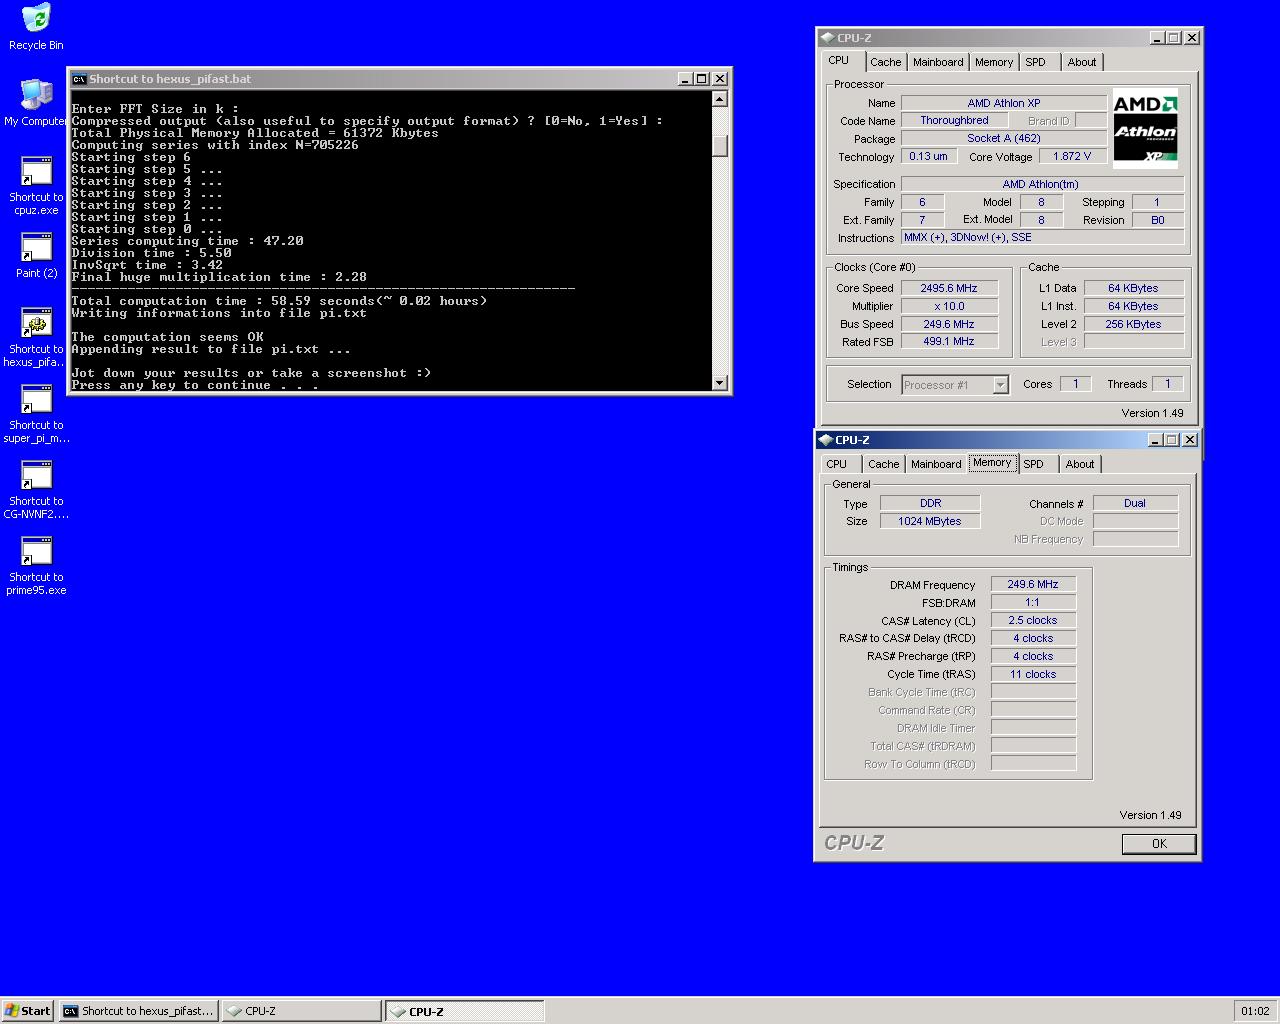Image resolution: width=1280 pixels, height=1024 pixels.
Task: Open Mainboard tab in upper CPU-Z window
Action: 938,62
